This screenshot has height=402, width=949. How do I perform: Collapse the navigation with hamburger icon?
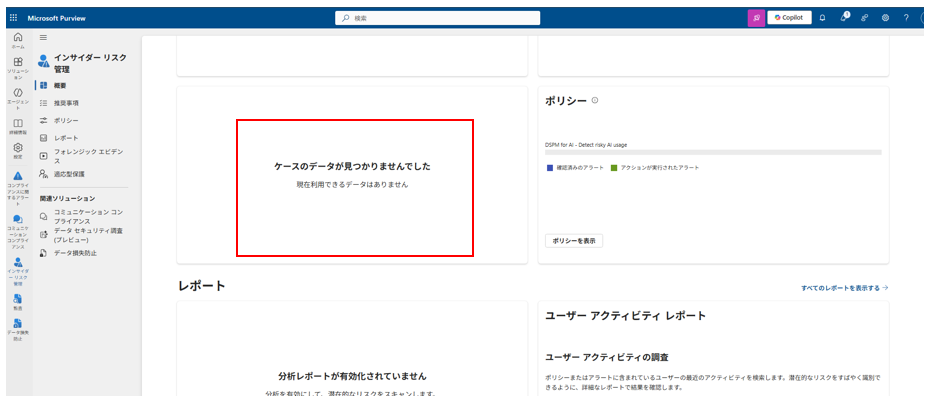point(43,38)
